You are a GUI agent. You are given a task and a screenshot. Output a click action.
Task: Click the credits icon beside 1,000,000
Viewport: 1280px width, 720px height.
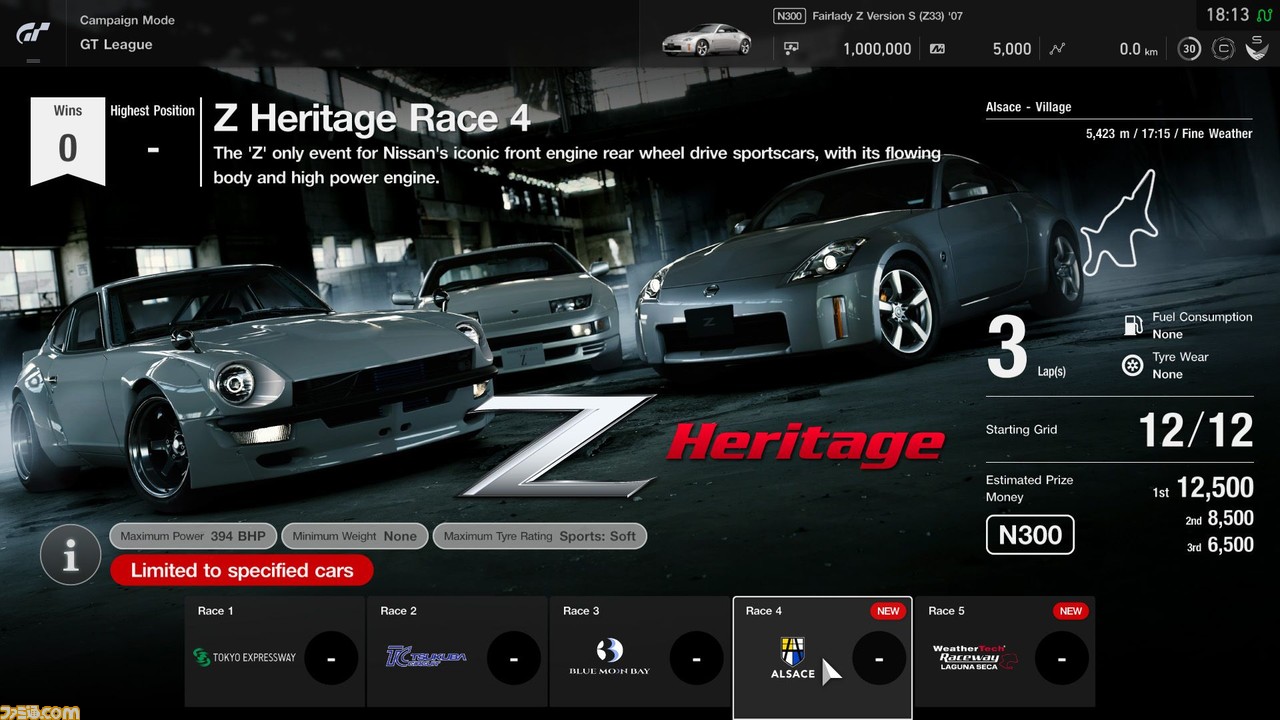[x=792, y=48]
